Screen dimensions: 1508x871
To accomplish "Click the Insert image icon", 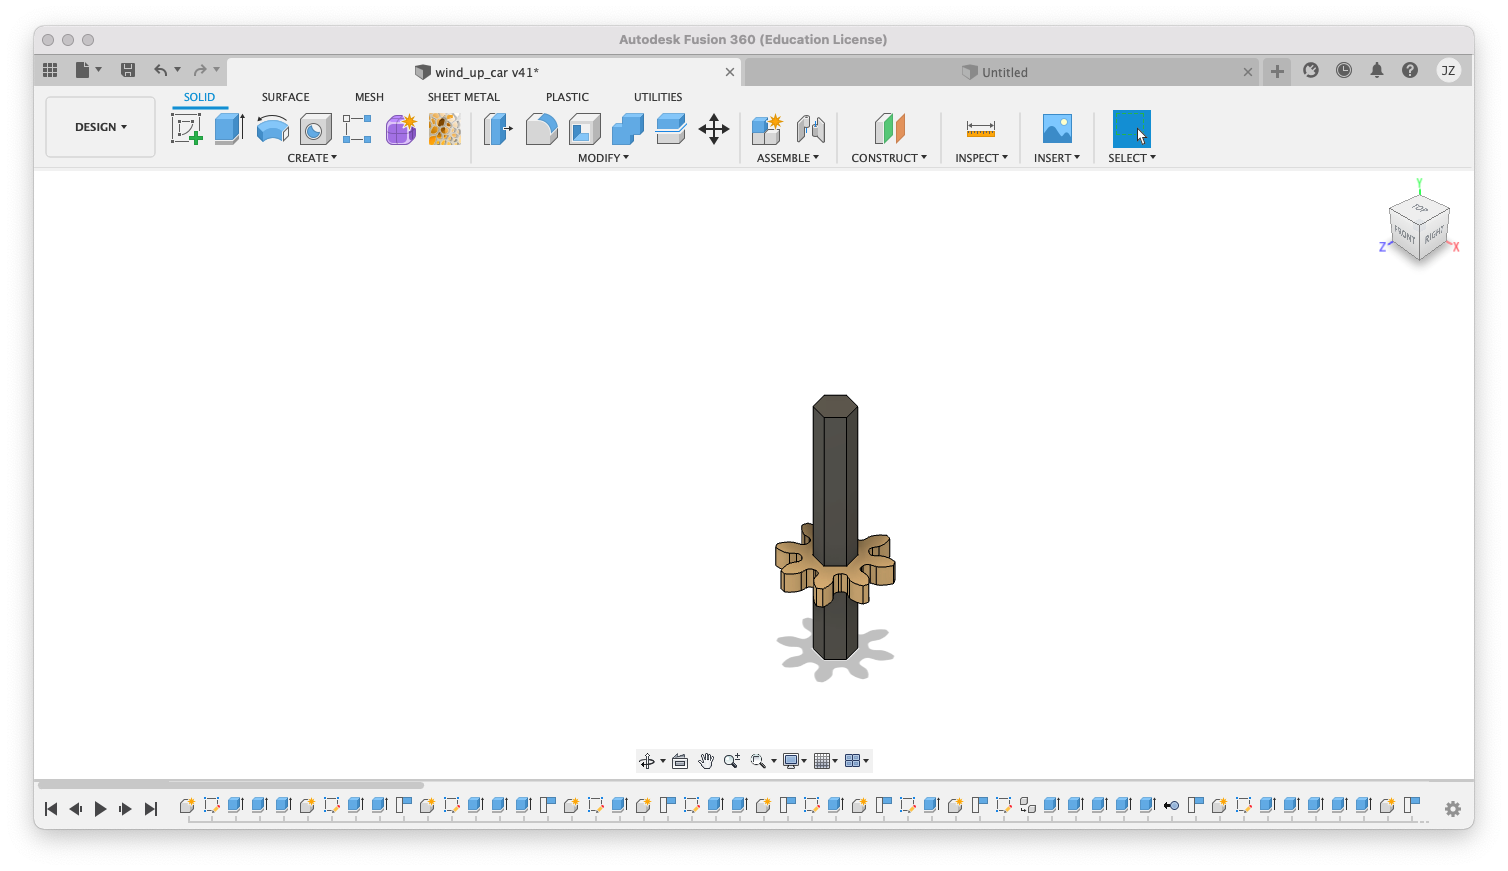I will pos(1057,129).
